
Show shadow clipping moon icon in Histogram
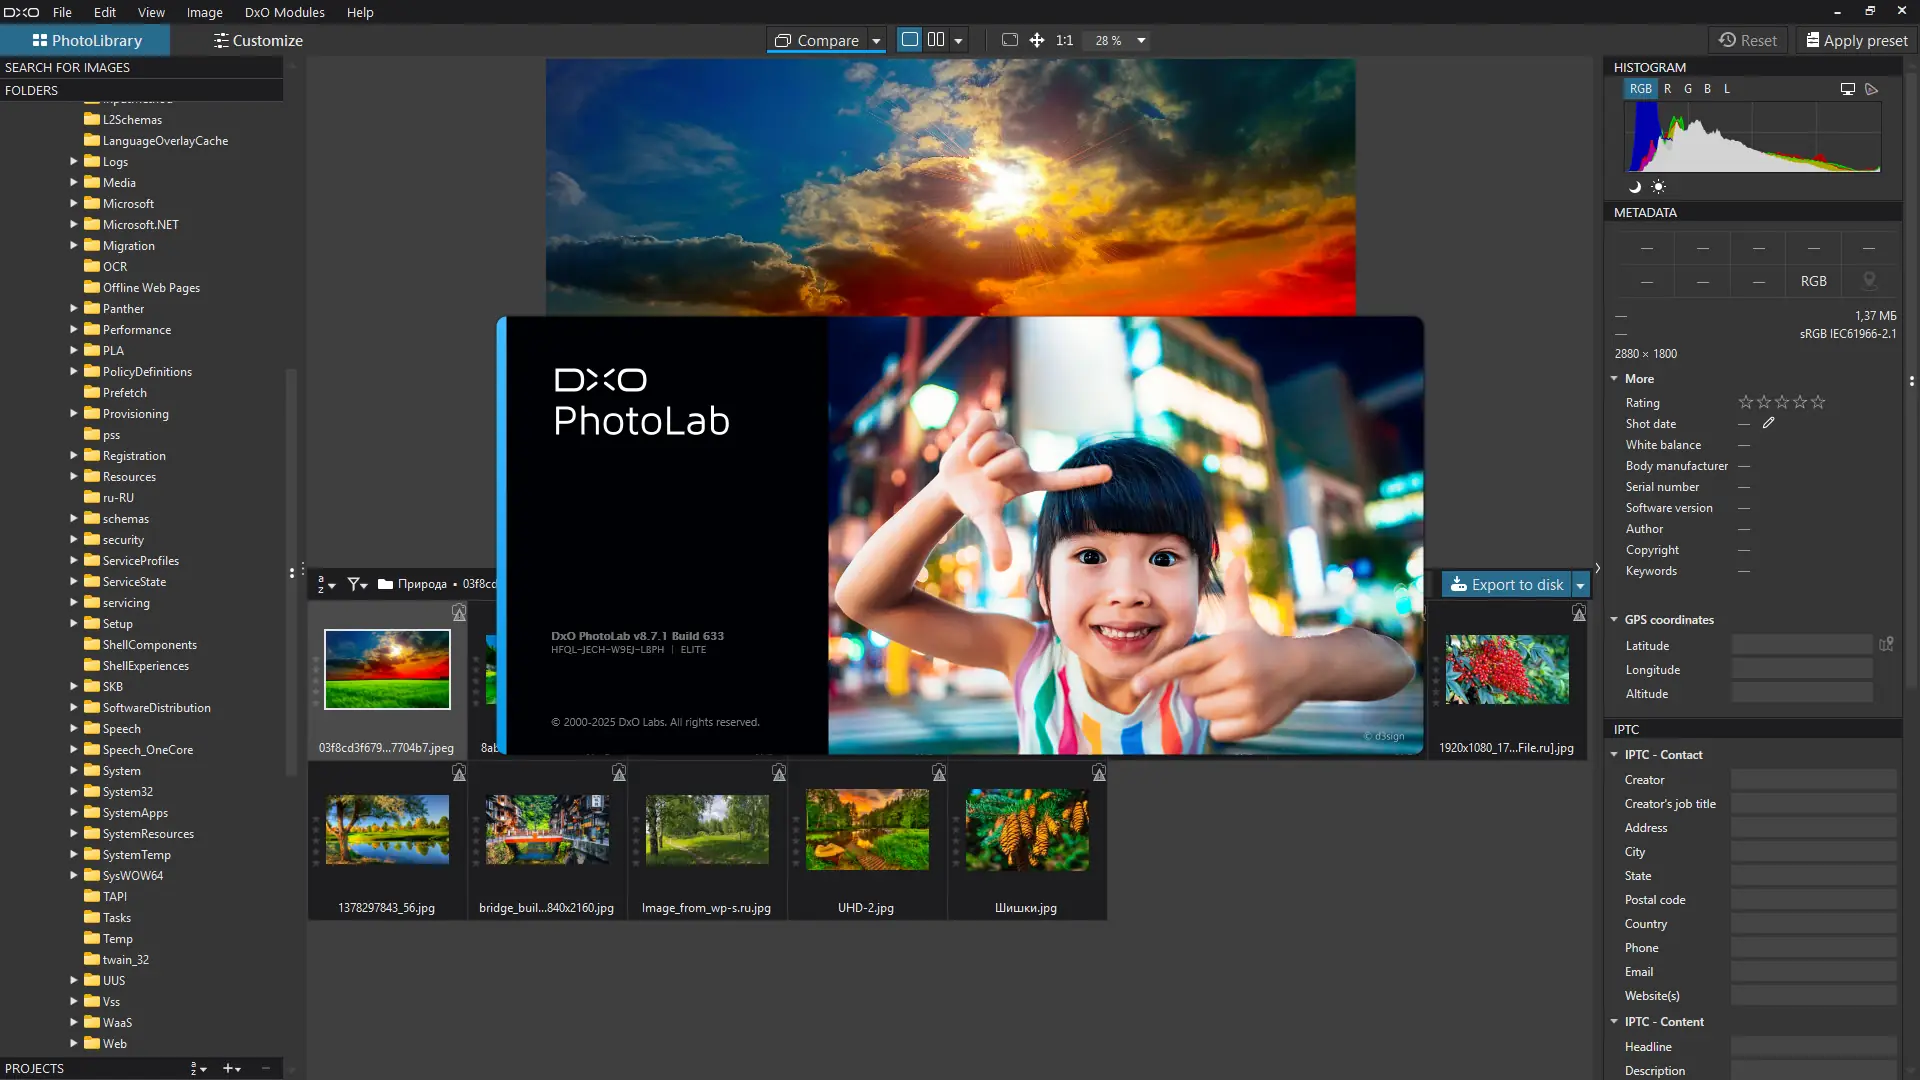coord(1635,187)
